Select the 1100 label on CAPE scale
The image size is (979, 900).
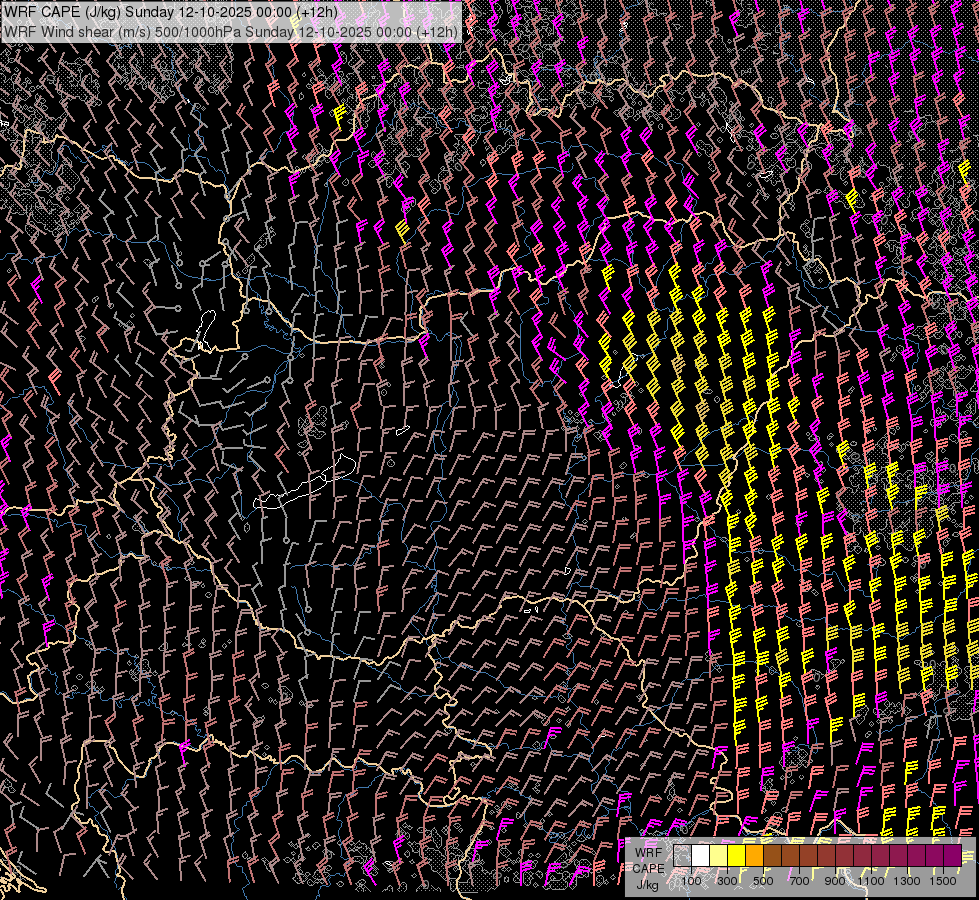pos(871,882)
